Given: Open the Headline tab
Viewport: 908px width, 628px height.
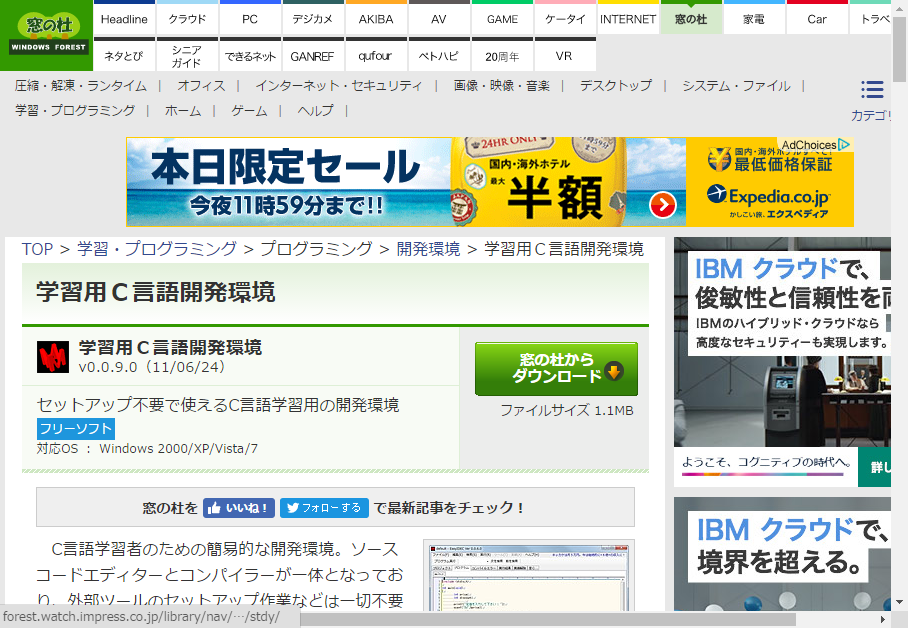Looking at the screenshot, I should click(x=124, y=19).
